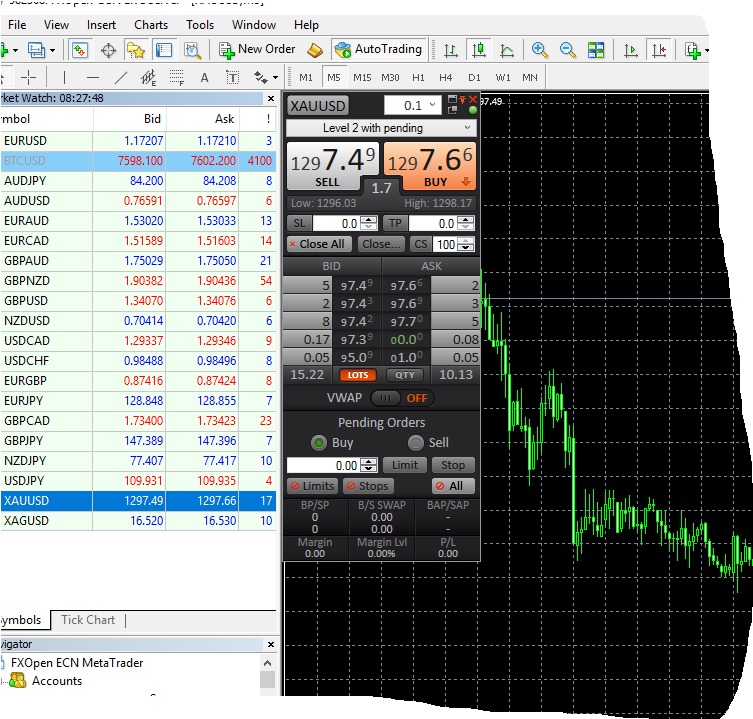
Task: Open the Charts menu
Action: click(151, 24)
